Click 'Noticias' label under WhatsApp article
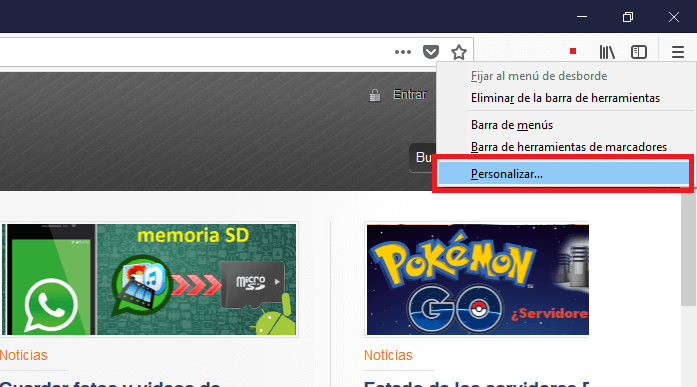The image size is (697, 387). point(24,355)
